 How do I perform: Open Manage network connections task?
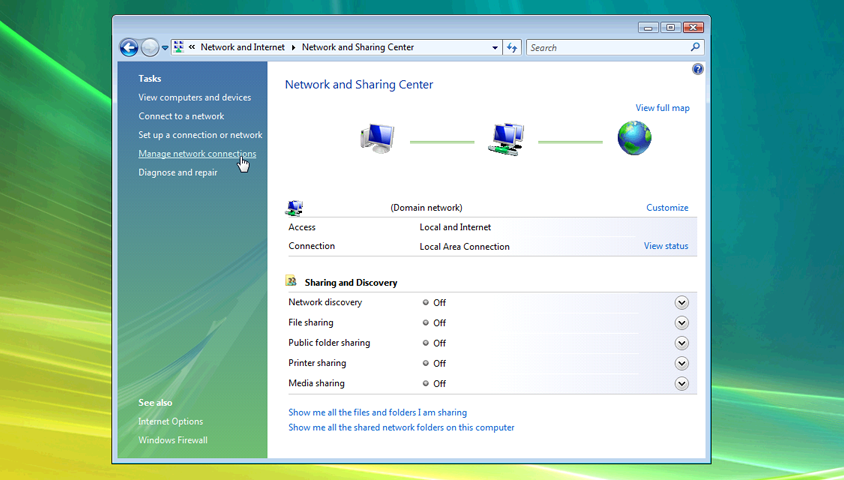coord(197,154)
